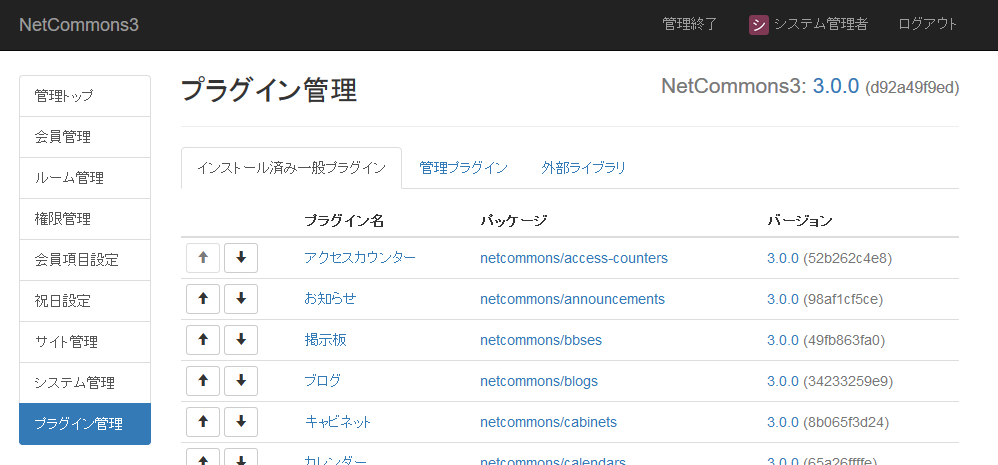Click 管理終了 in the top bar

[689, 25]
